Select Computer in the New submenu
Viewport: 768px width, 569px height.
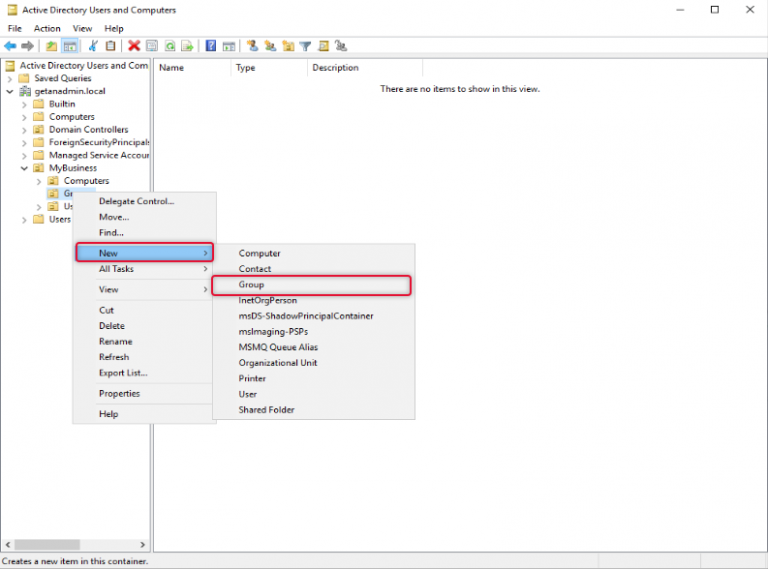coord(313,253)
